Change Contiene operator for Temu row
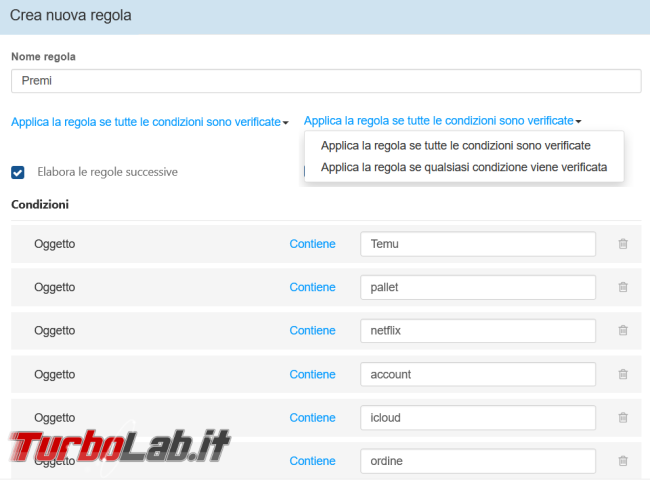Screen dimensions: 650x486 312,244
